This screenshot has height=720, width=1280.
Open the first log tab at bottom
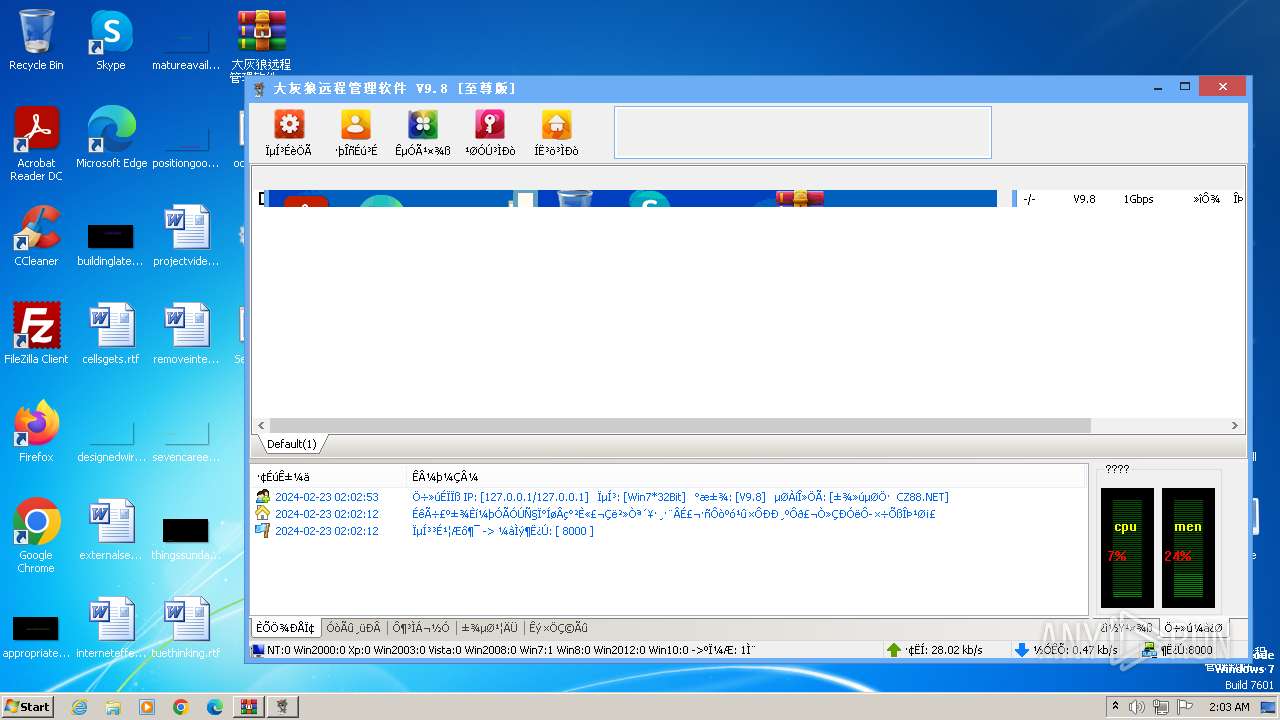285,628
